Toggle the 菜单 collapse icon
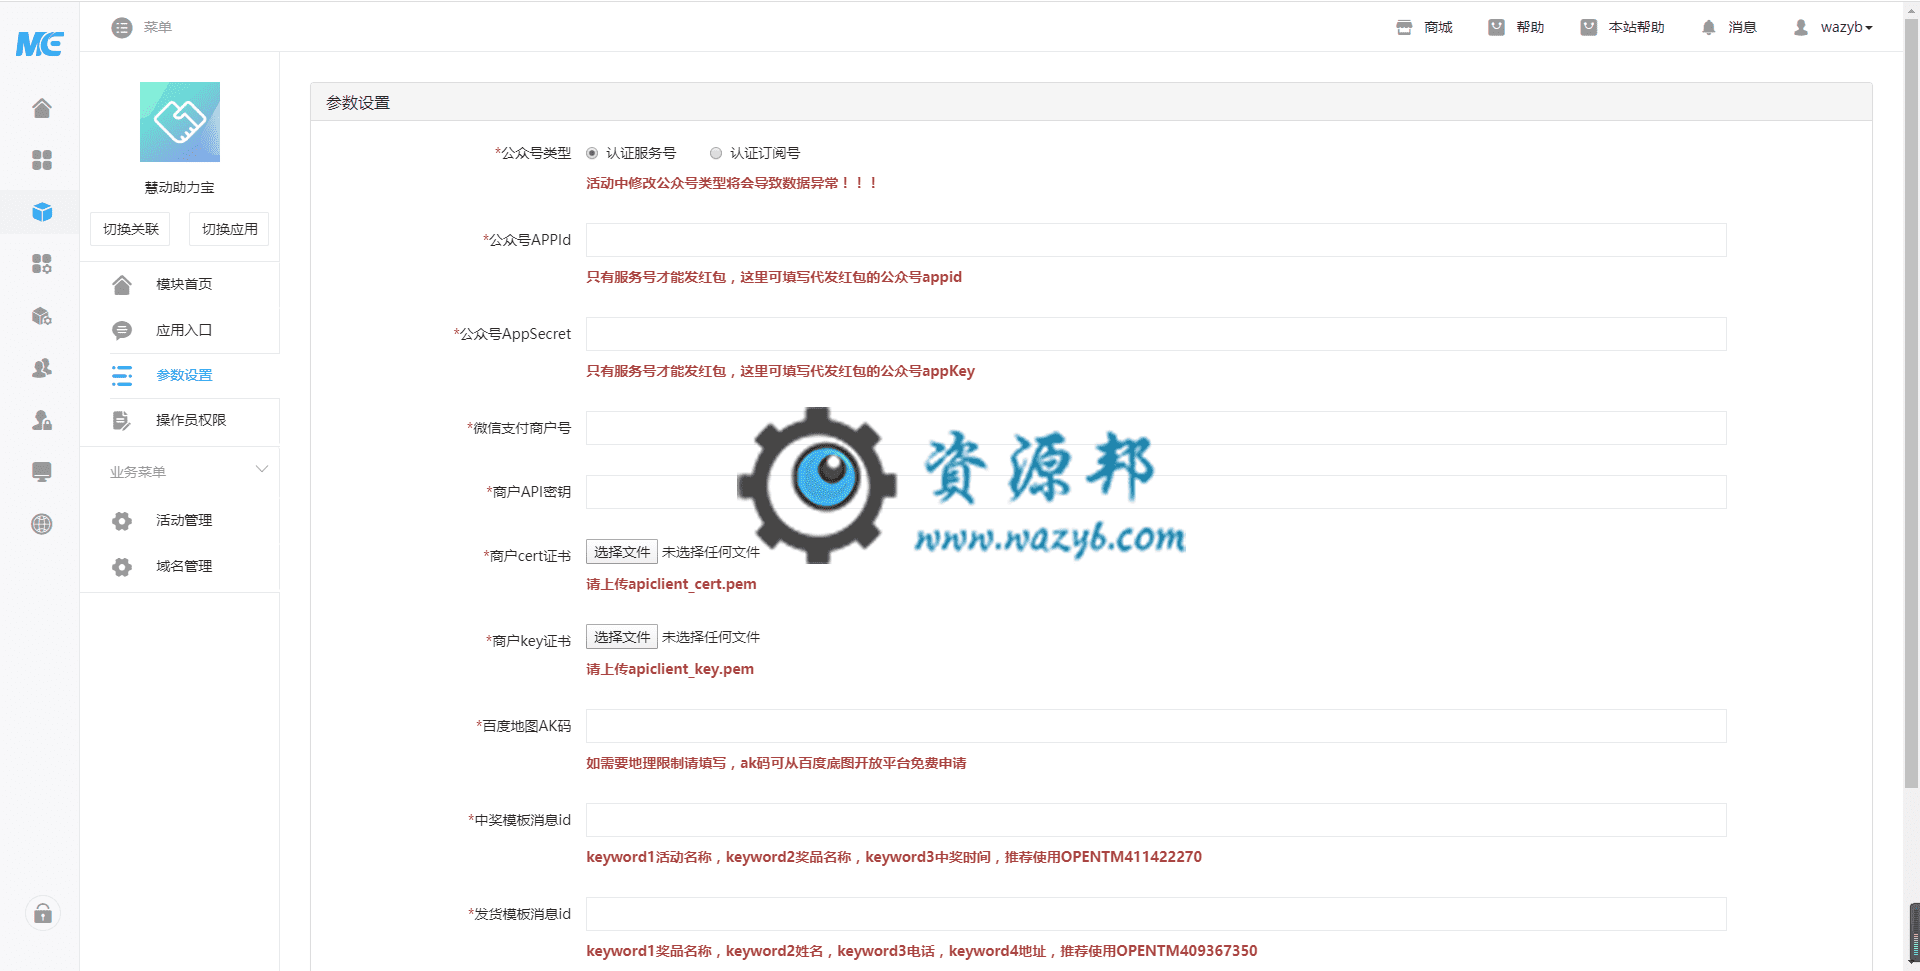The image size is (1920, 971). [122, 28]
